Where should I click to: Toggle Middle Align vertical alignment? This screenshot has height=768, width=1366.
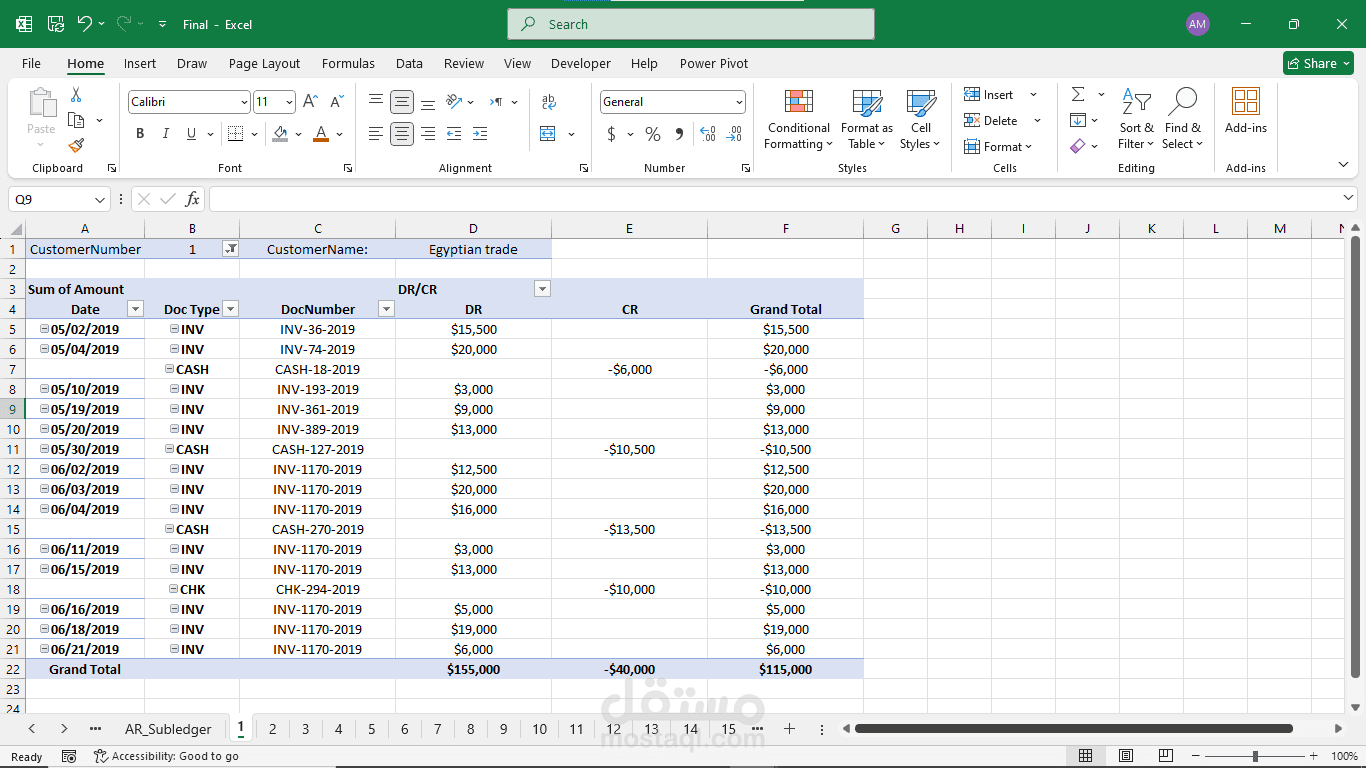point(402,102)
